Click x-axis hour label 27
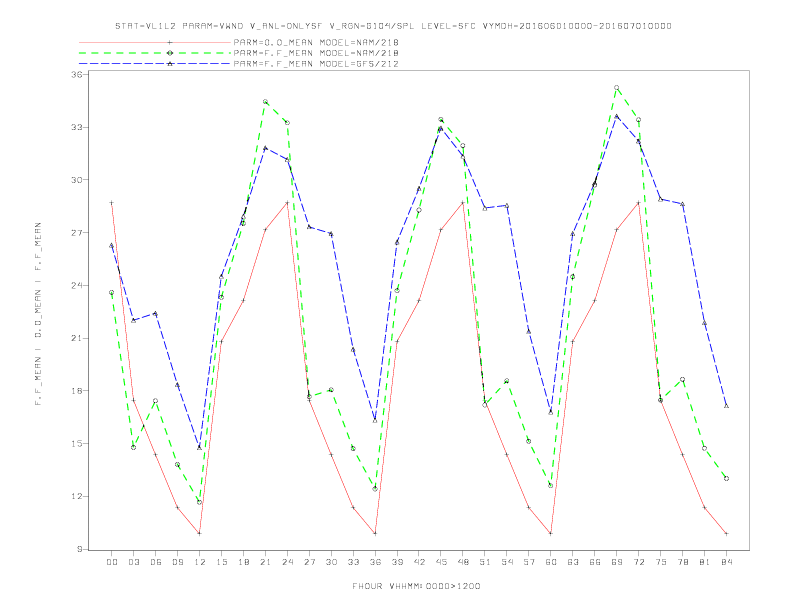 309,562
